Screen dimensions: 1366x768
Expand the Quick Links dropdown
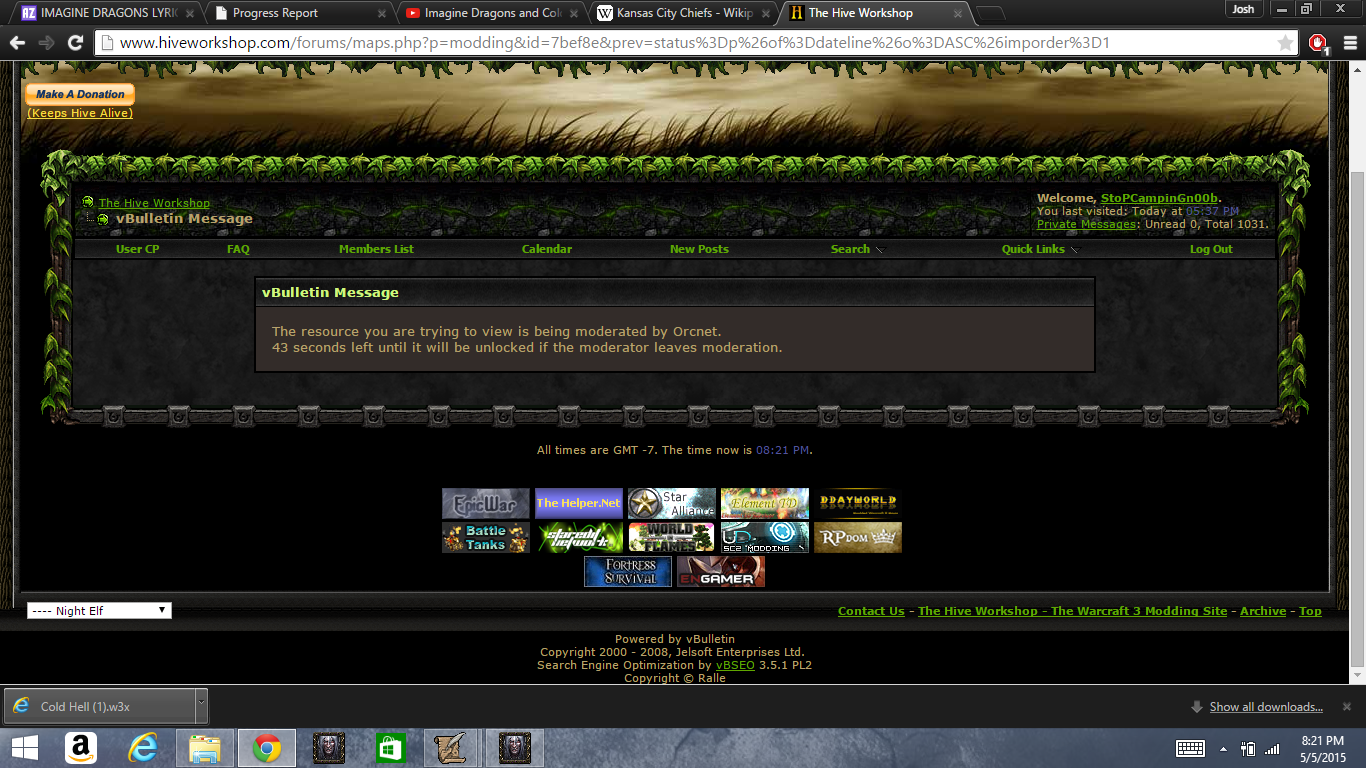click(x=1040, y=249)
